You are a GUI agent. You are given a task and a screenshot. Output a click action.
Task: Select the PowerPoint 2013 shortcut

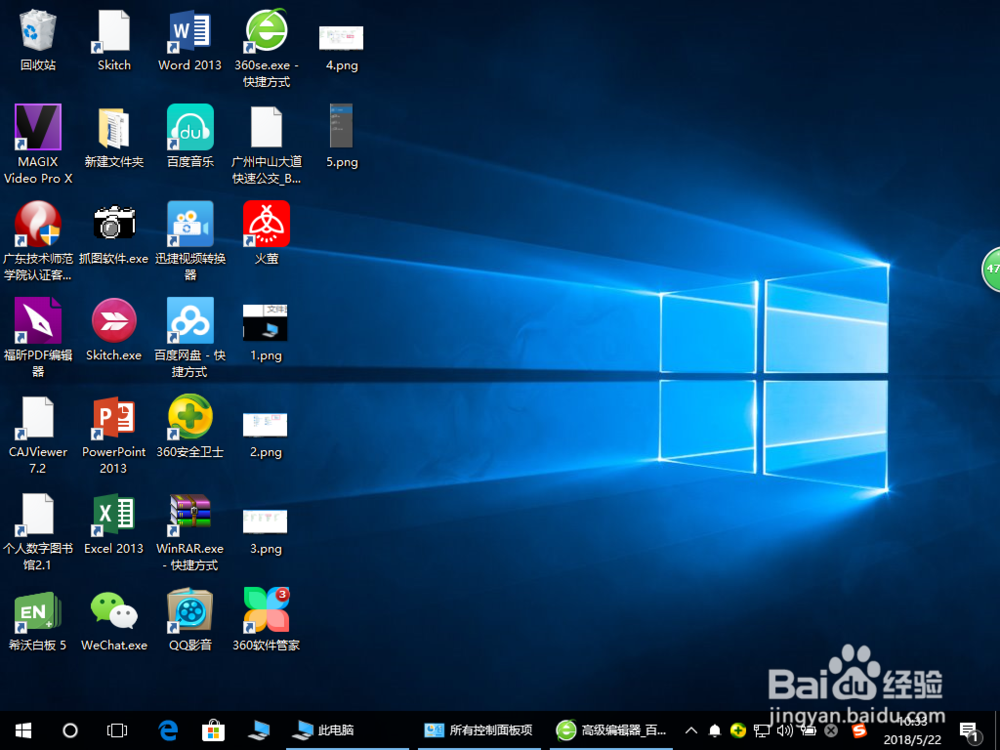(x=114, y=435)
